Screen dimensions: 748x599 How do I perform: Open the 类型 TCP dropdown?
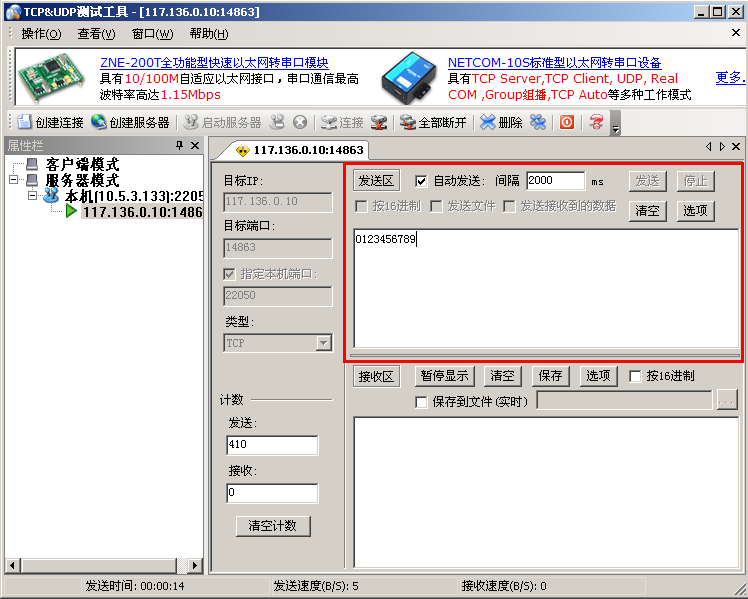coord(324,342)
